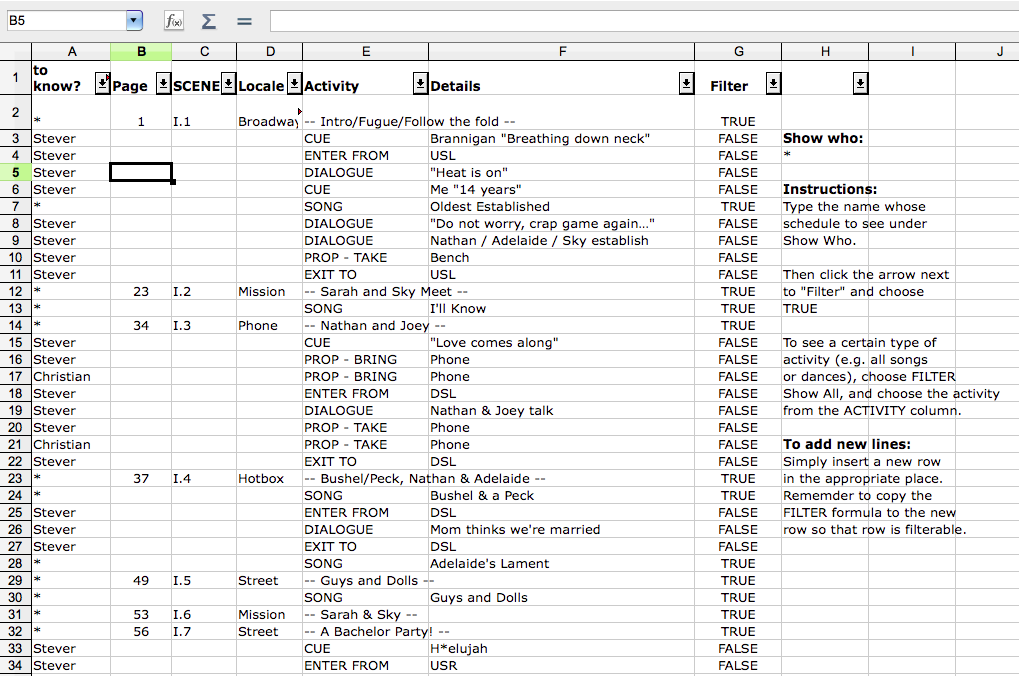Select the '-- A Bachelor Party! --' cell
This screenshot has width=1019, height=676.
366,632
